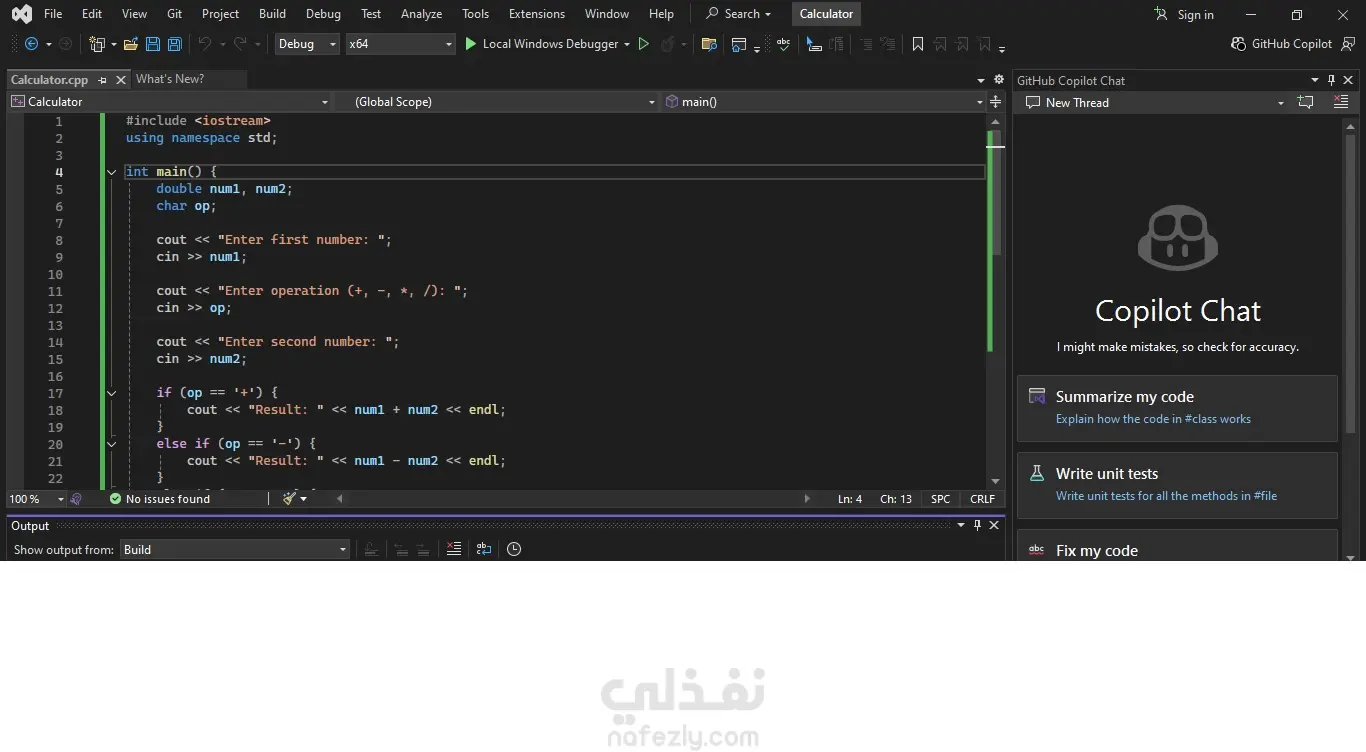Click the Navigate Backward arrow in the toolbar
1366x752 pixels.
pos(31,44)
